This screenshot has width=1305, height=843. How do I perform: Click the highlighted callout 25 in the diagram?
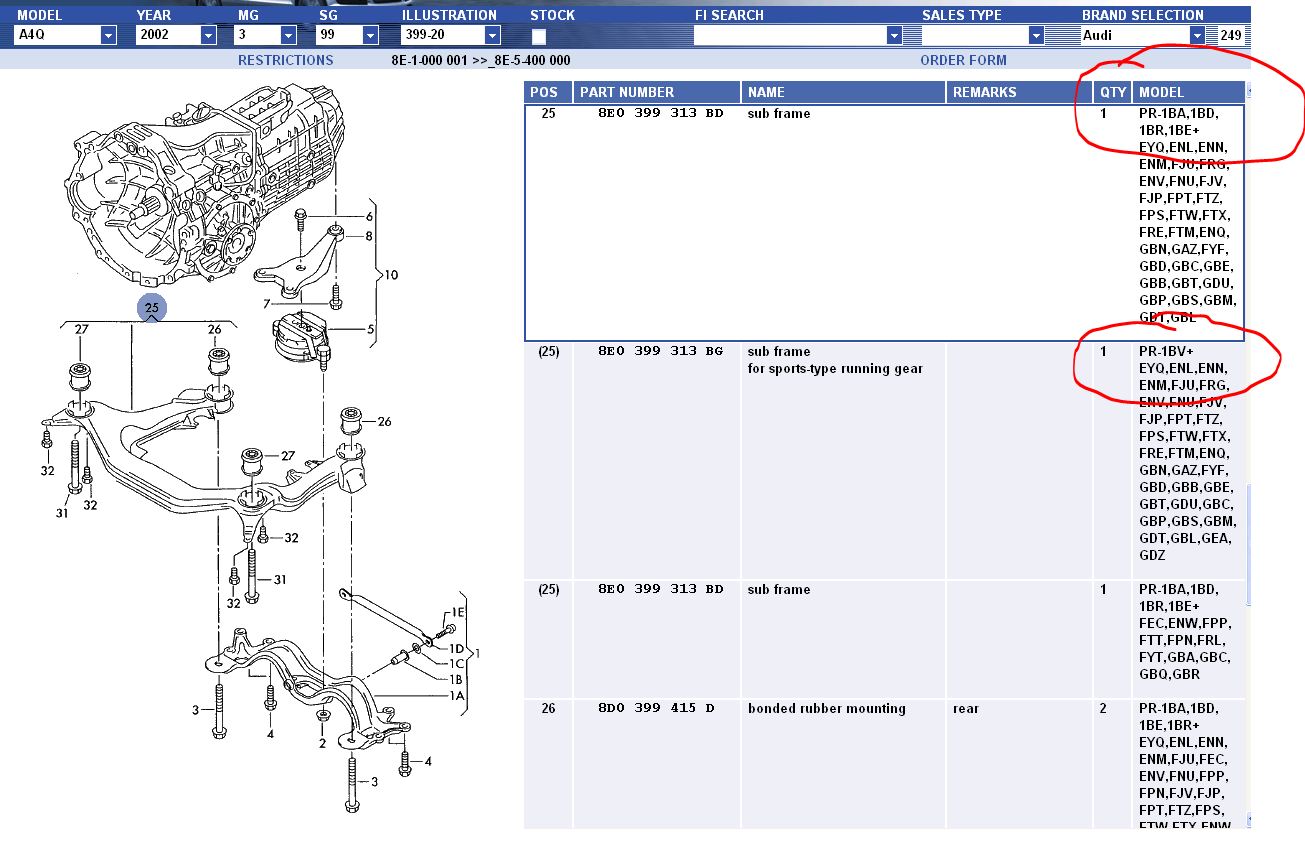coord(151,308)
